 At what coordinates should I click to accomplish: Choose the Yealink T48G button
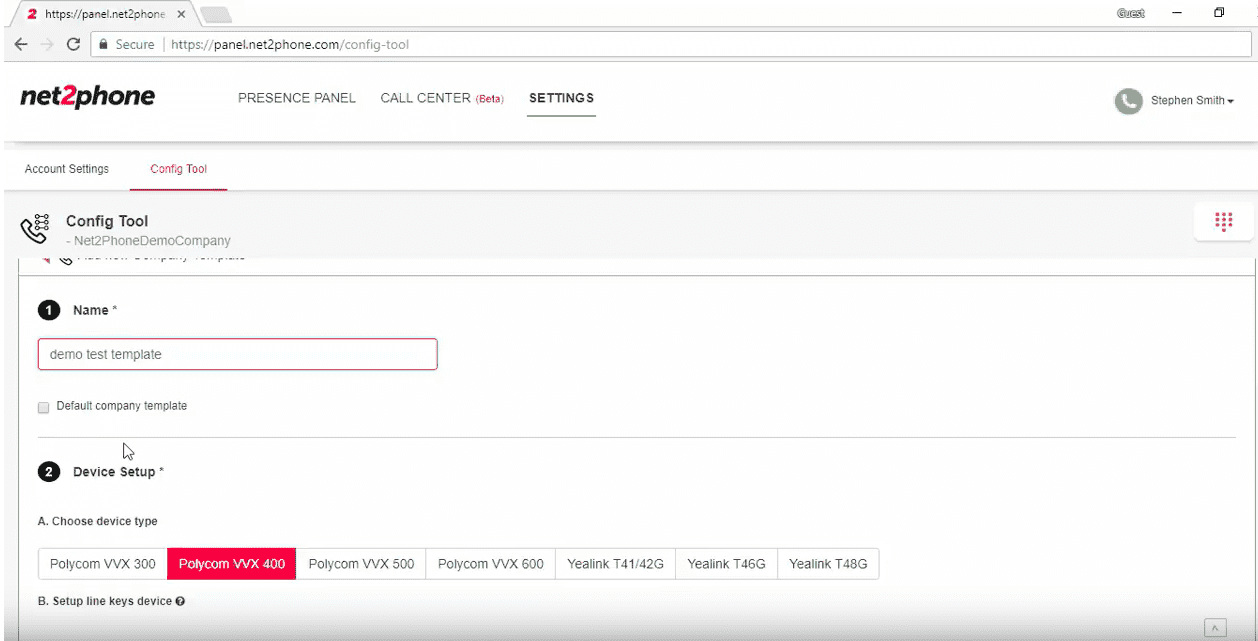827,564
